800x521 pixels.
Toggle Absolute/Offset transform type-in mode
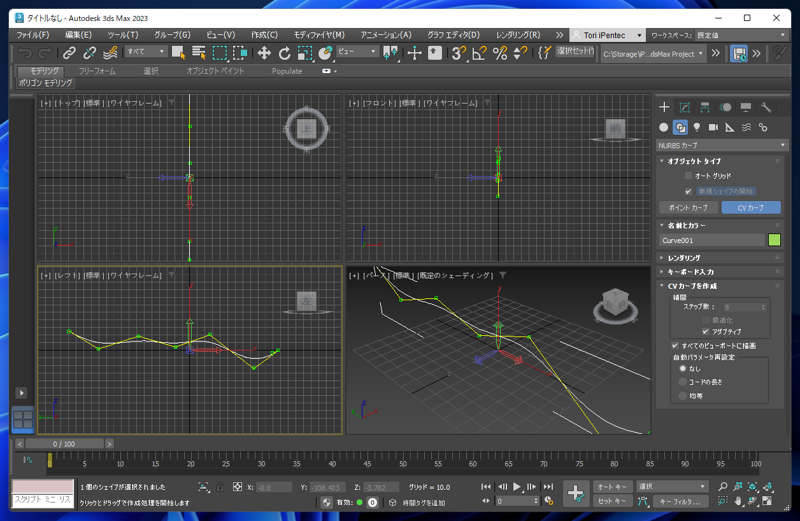click(237, 487)
